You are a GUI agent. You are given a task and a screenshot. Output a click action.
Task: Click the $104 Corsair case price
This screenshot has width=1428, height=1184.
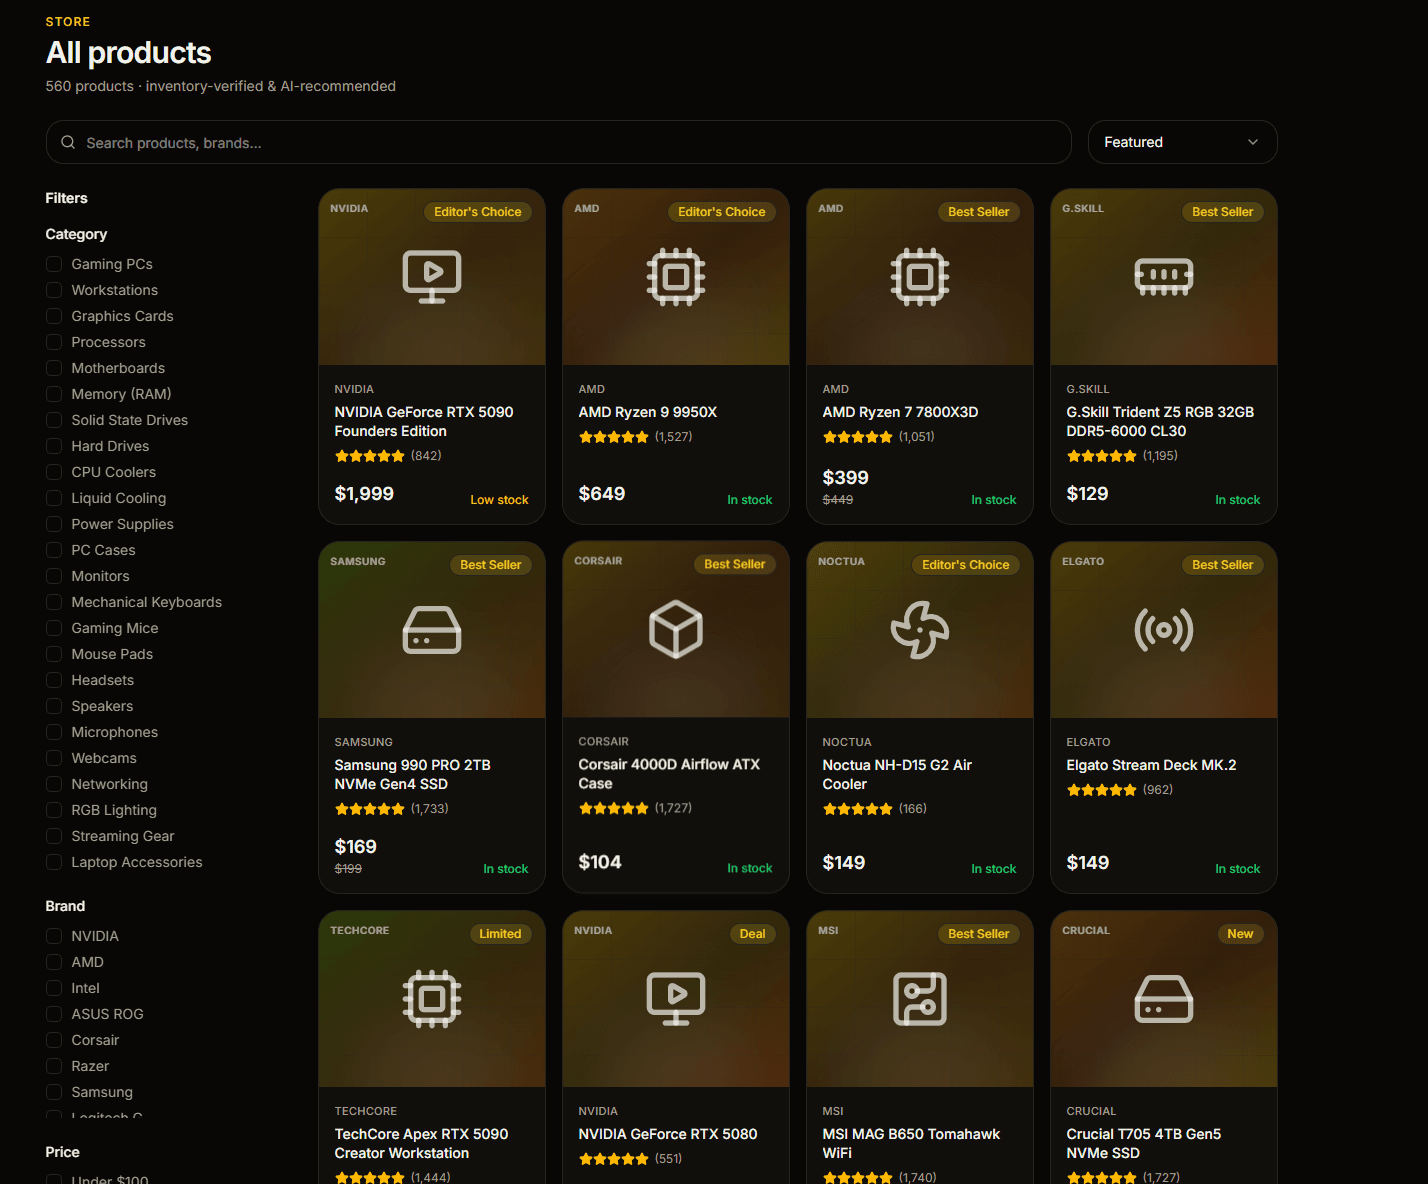click(x=600, y=862)
